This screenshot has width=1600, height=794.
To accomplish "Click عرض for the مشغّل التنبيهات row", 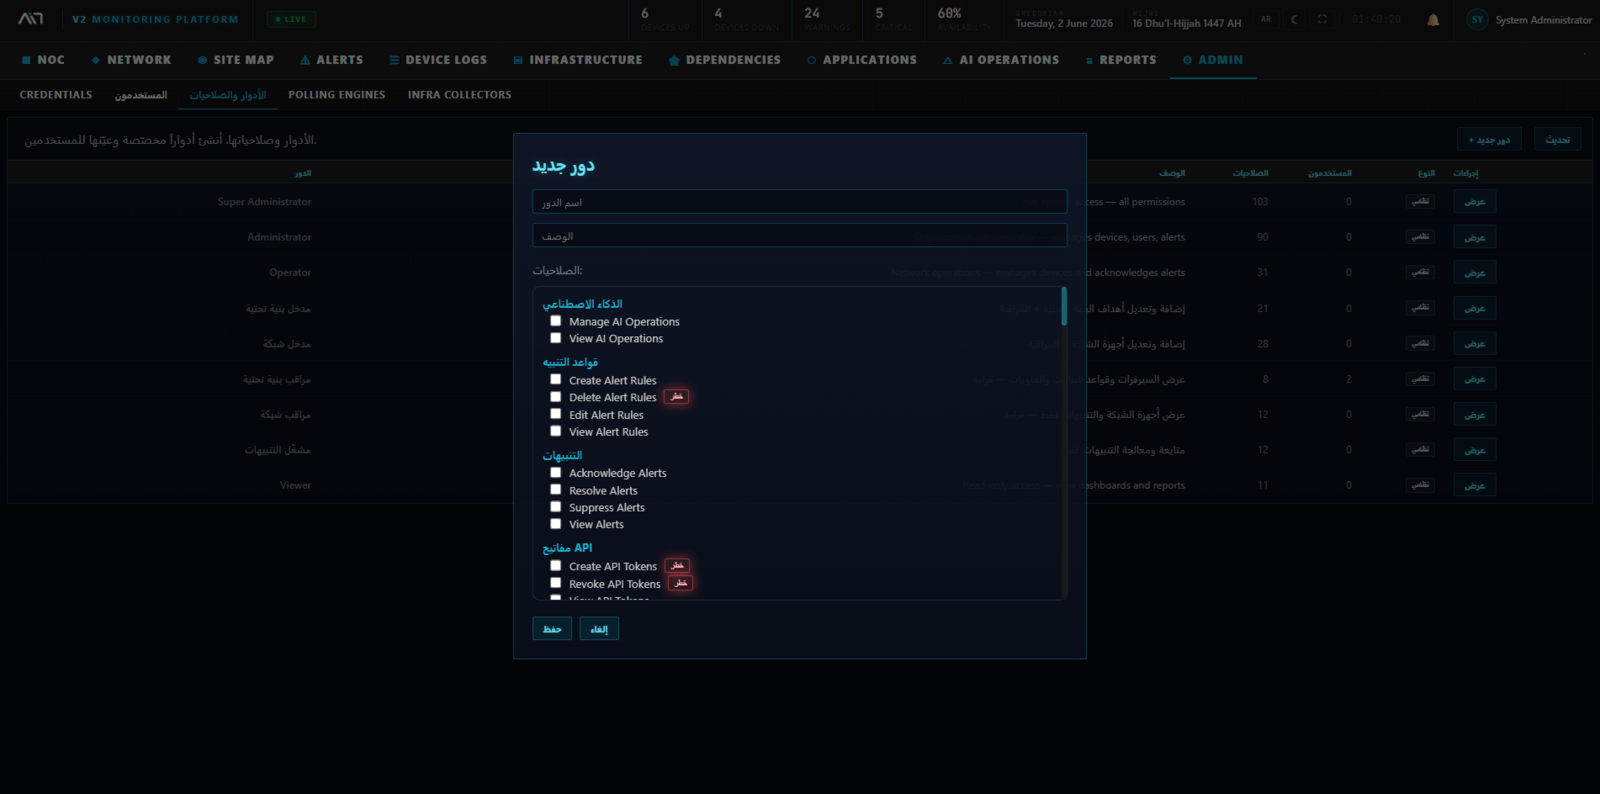I will coord(1475,450).
